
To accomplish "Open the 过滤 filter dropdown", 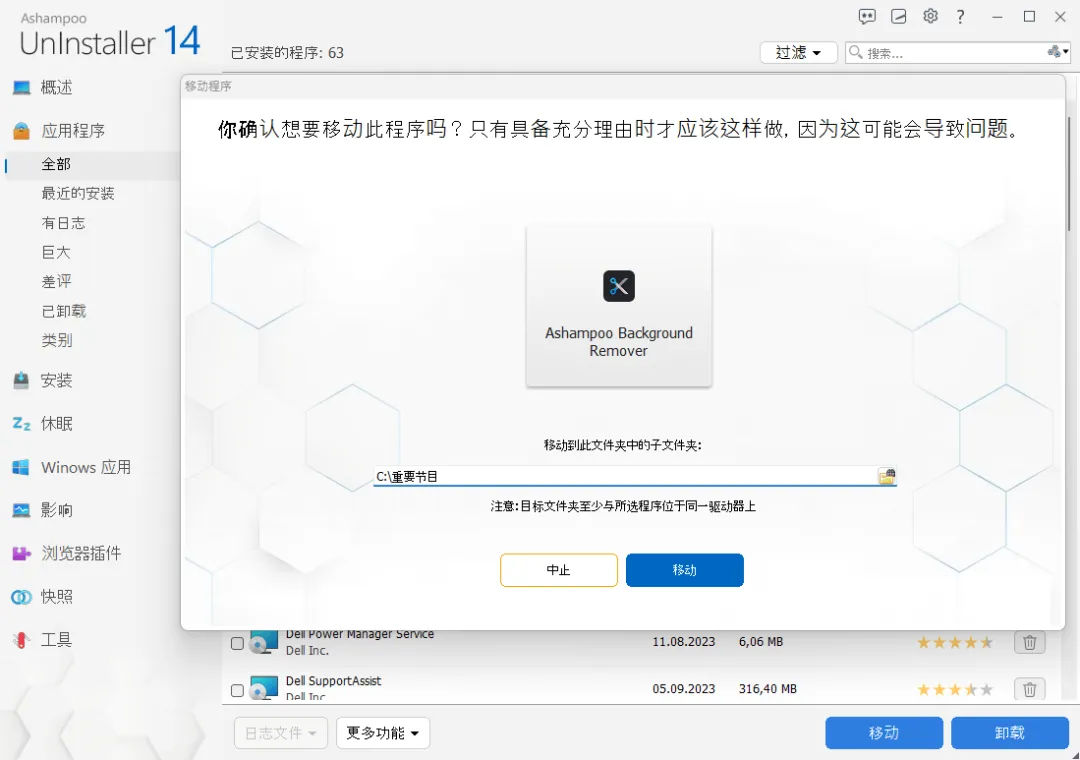I will [798, 52].
